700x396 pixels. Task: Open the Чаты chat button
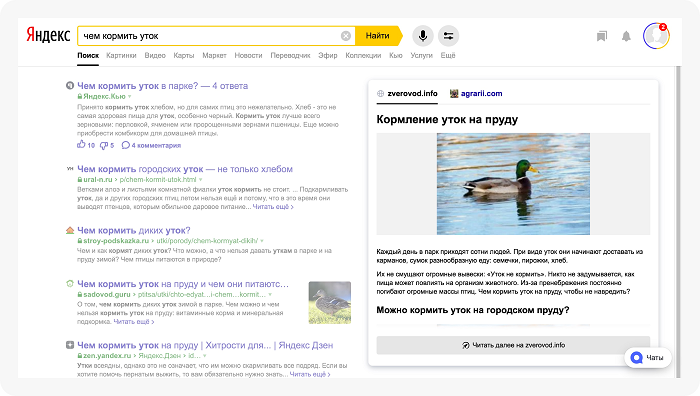pyautogui.click(x=647, y=358)
